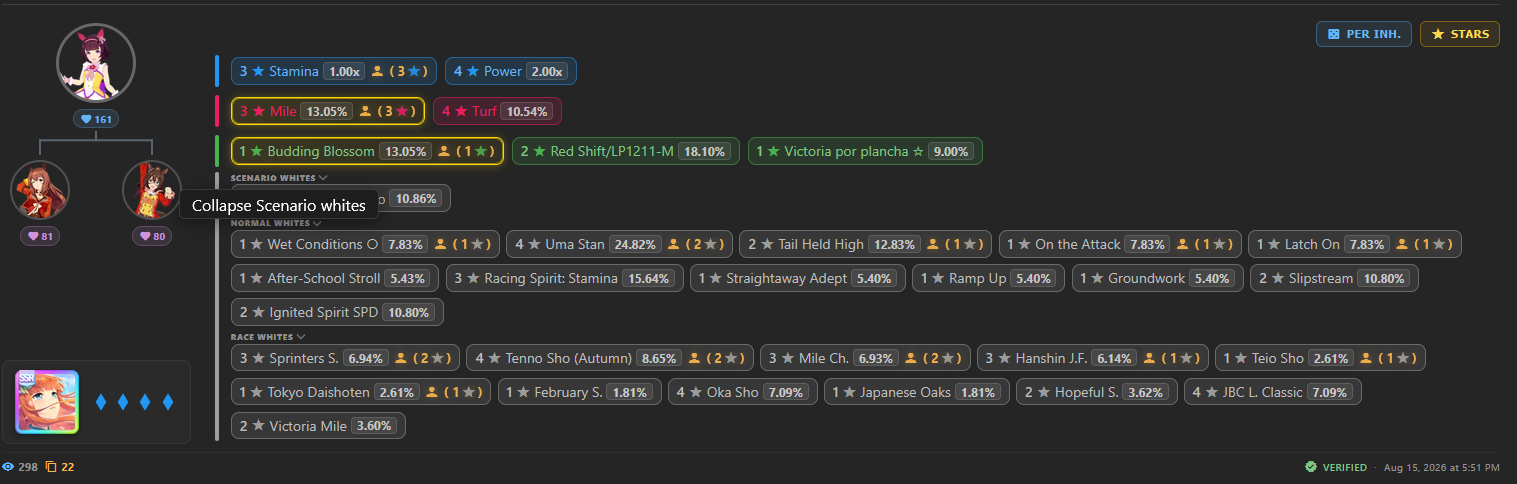Click the right parent character portrait
Screen dimensions: 1517x484
click(x=152, y=190)
